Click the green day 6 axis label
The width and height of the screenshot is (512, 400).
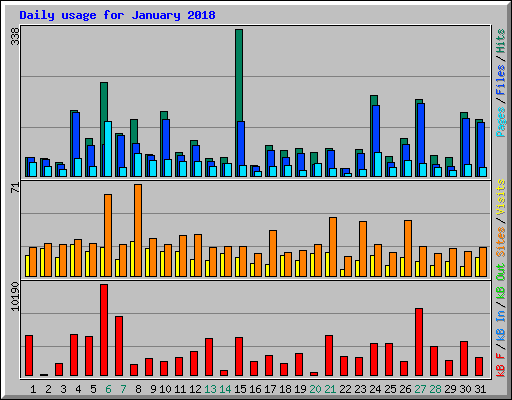(x=108, y=389)
